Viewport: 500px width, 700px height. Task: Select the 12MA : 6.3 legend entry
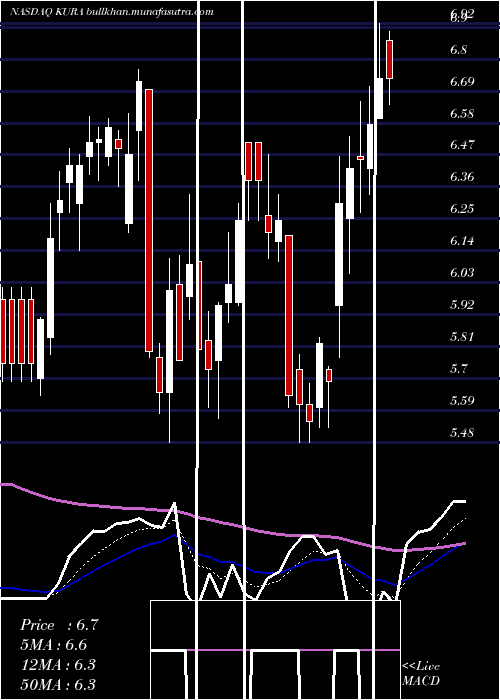(x=59, y=665)
